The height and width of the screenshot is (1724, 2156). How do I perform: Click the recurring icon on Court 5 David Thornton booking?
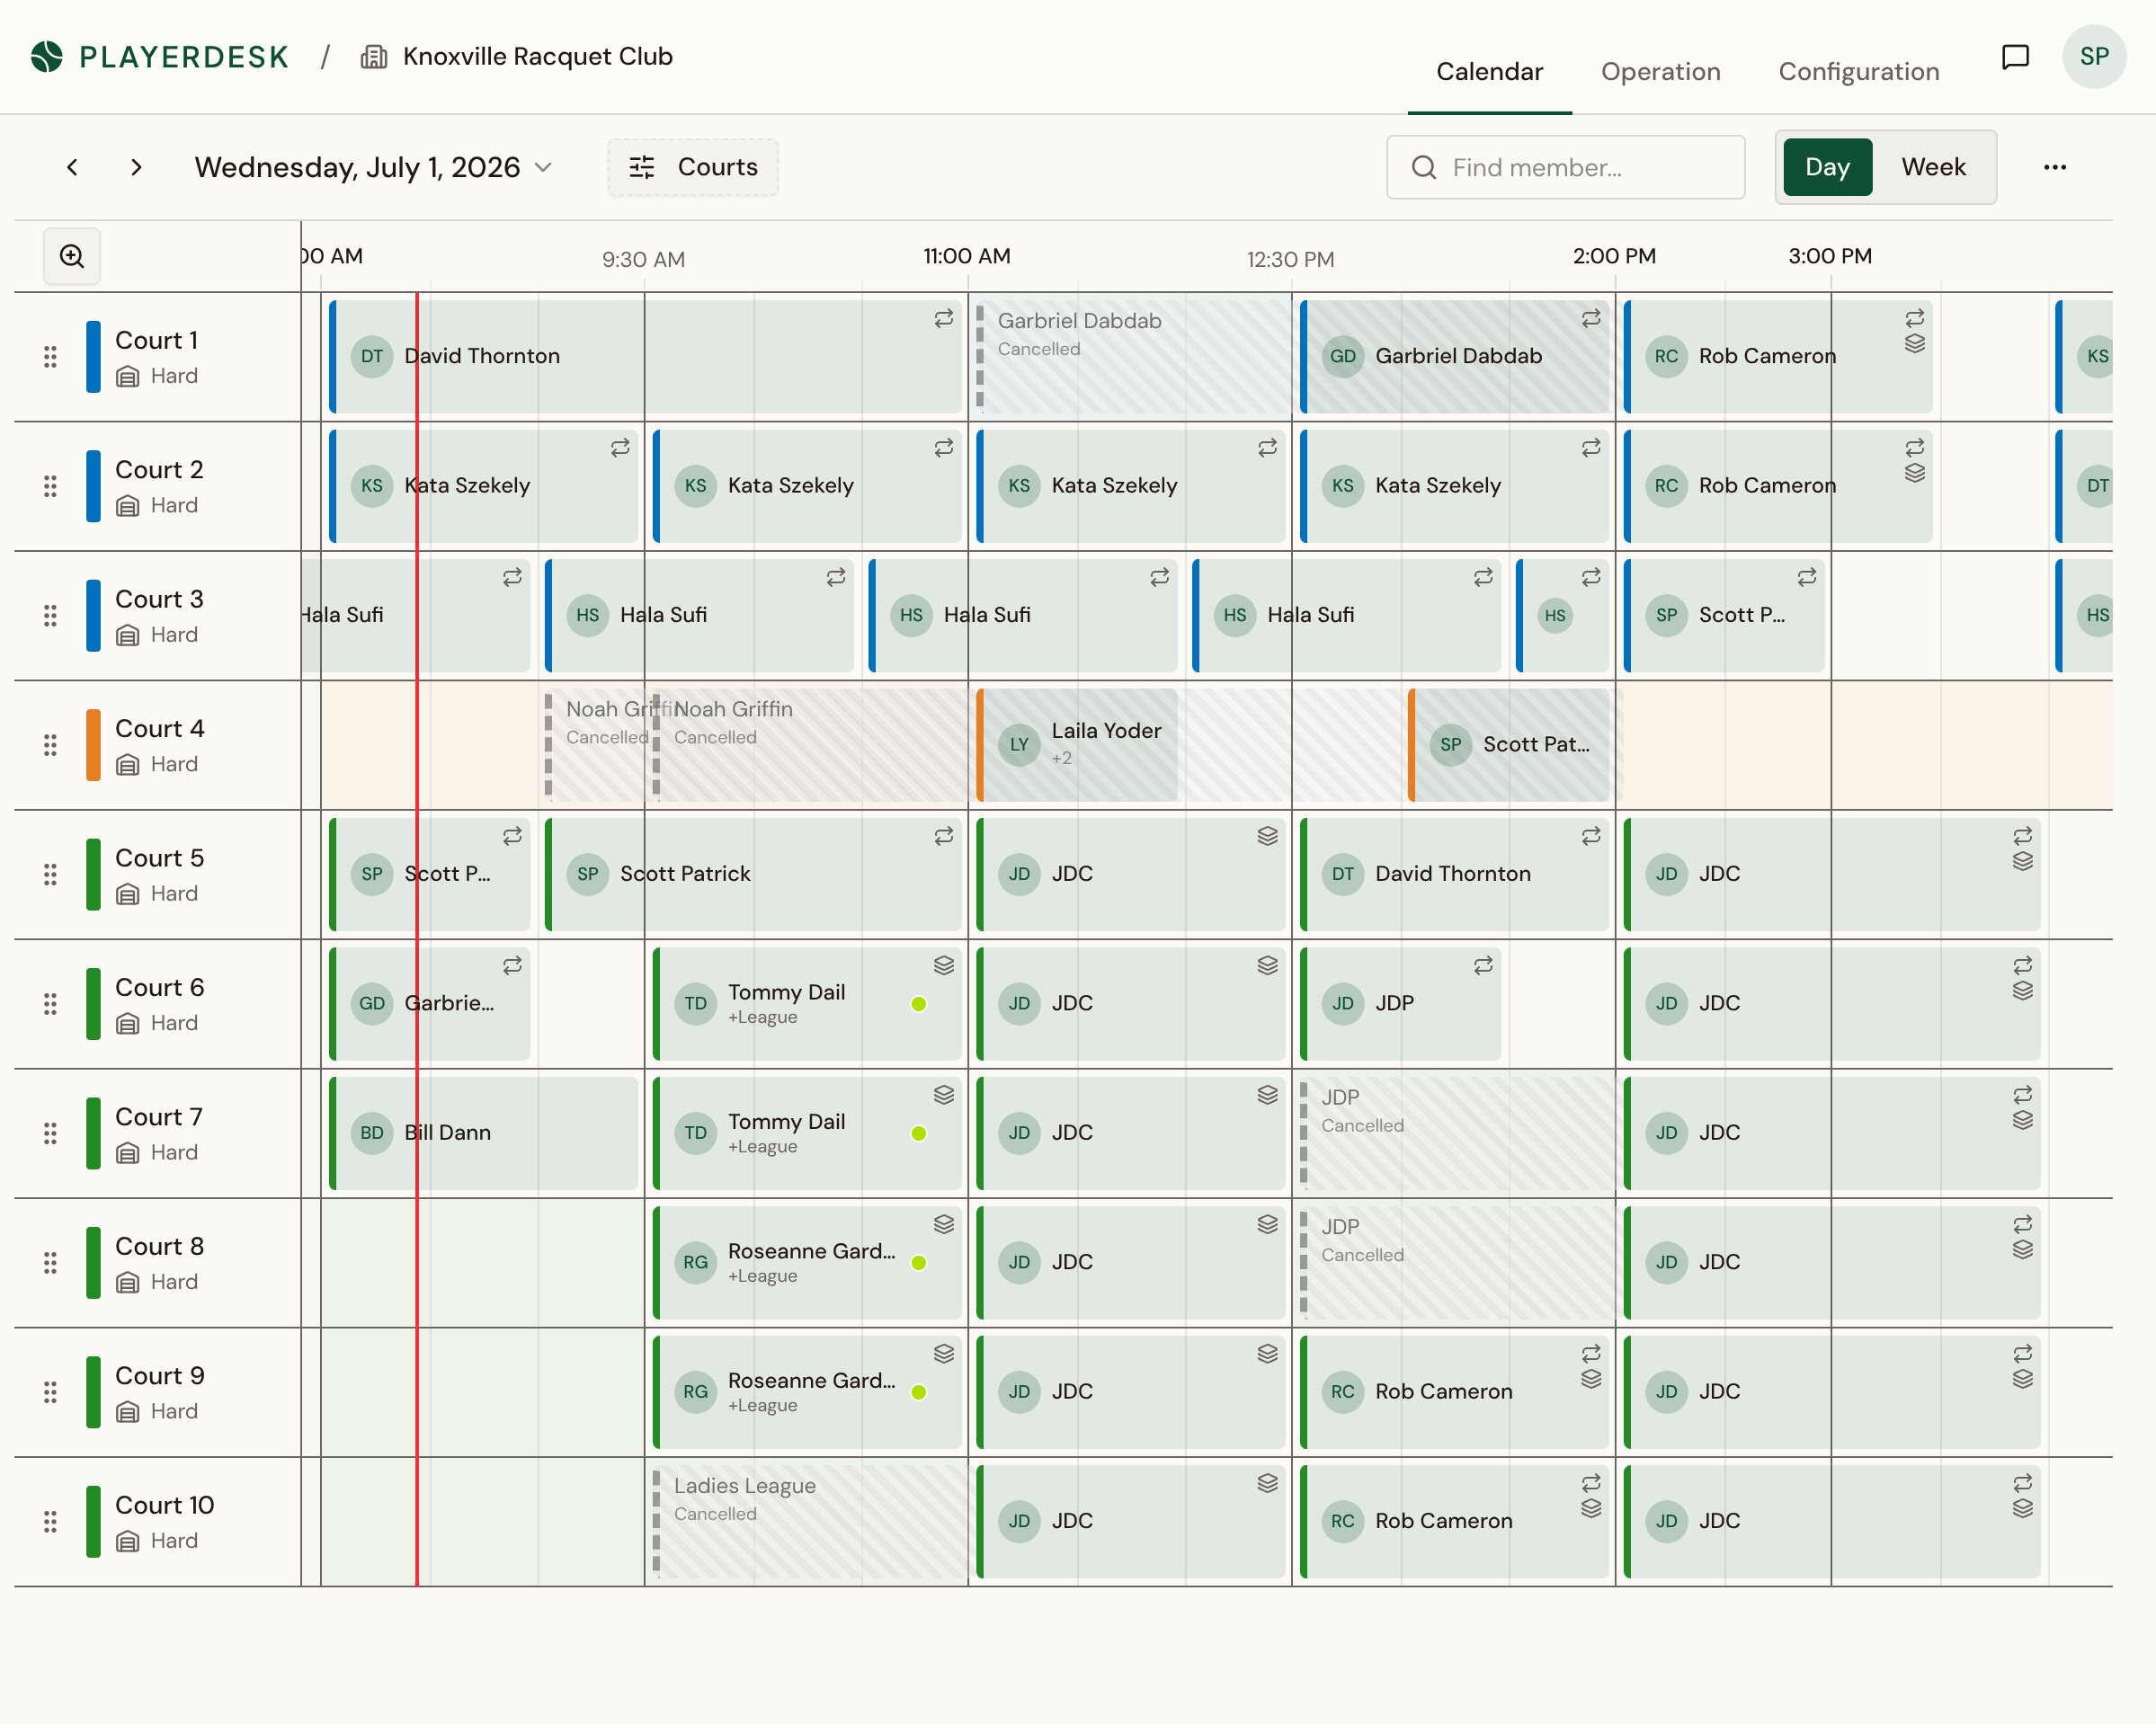tap(1591, 836)
